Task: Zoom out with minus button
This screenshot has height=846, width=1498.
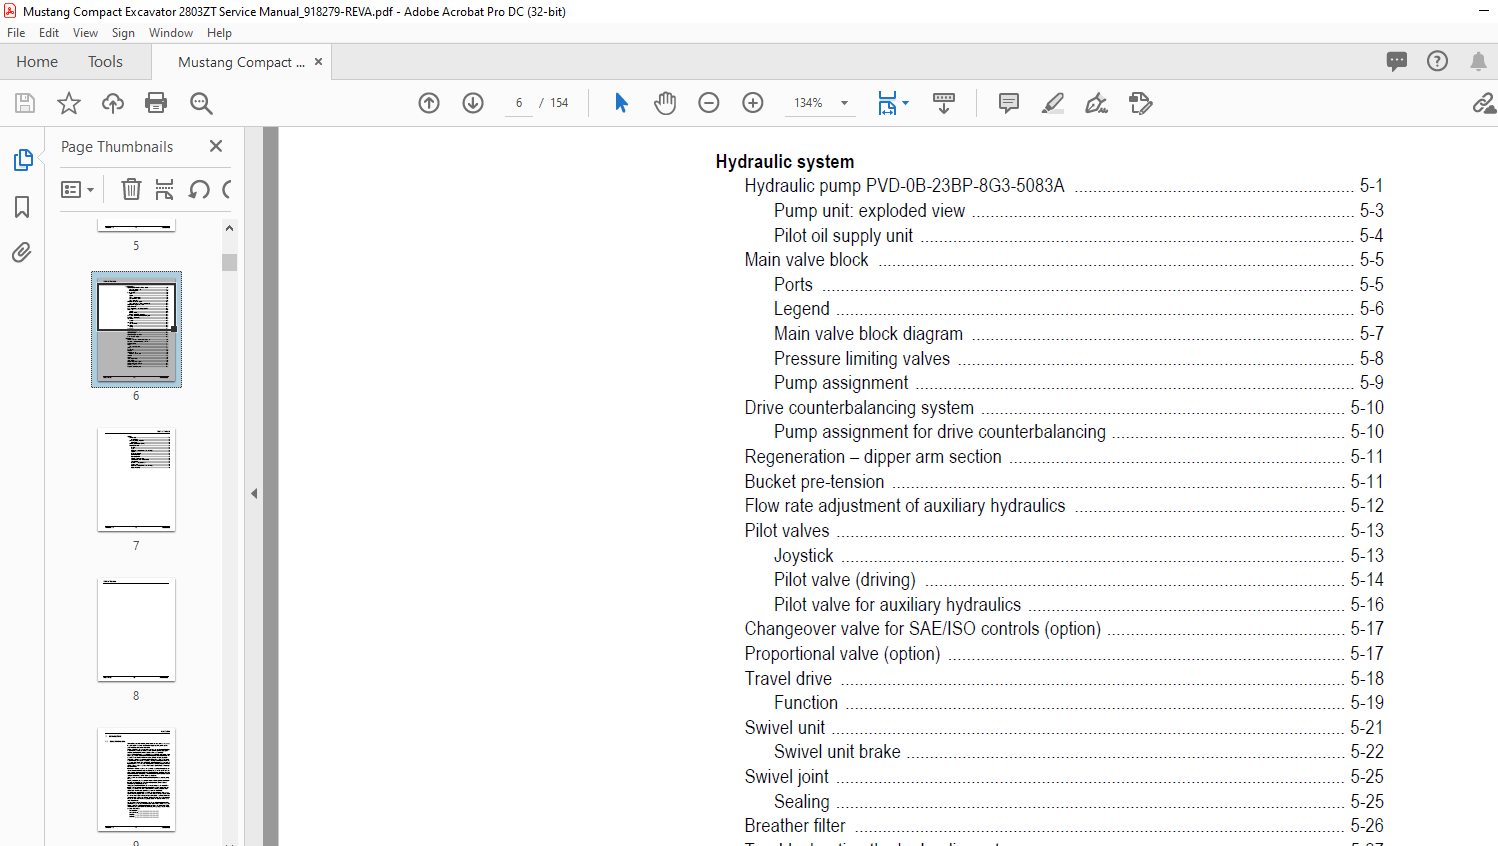Action: 709,103
